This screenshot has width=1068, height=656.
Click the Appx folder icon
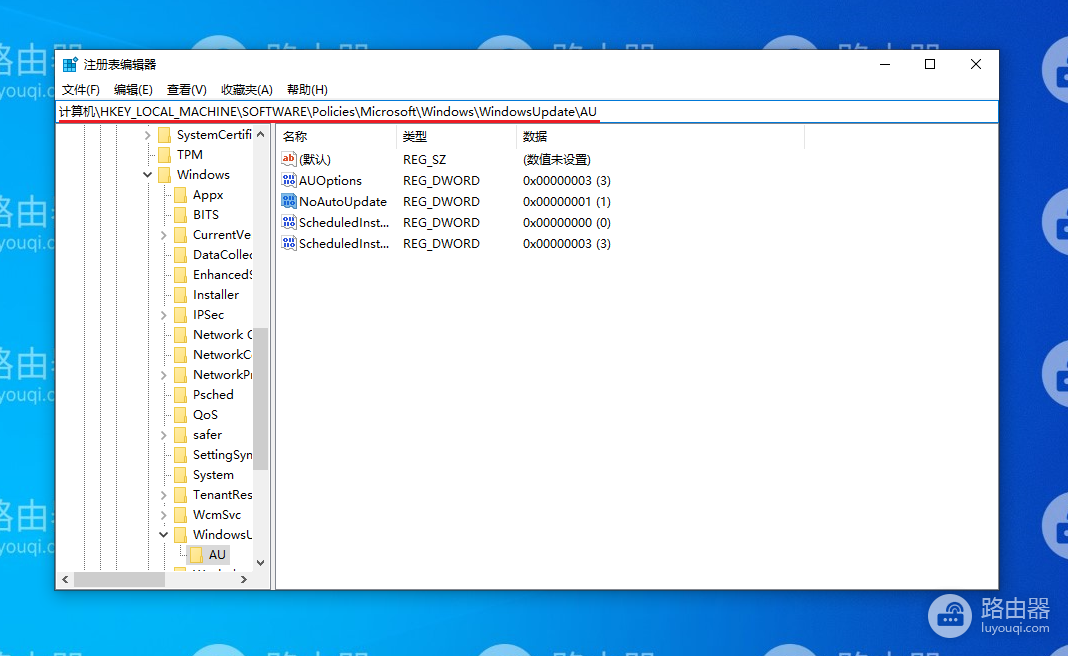click(180, 195)
